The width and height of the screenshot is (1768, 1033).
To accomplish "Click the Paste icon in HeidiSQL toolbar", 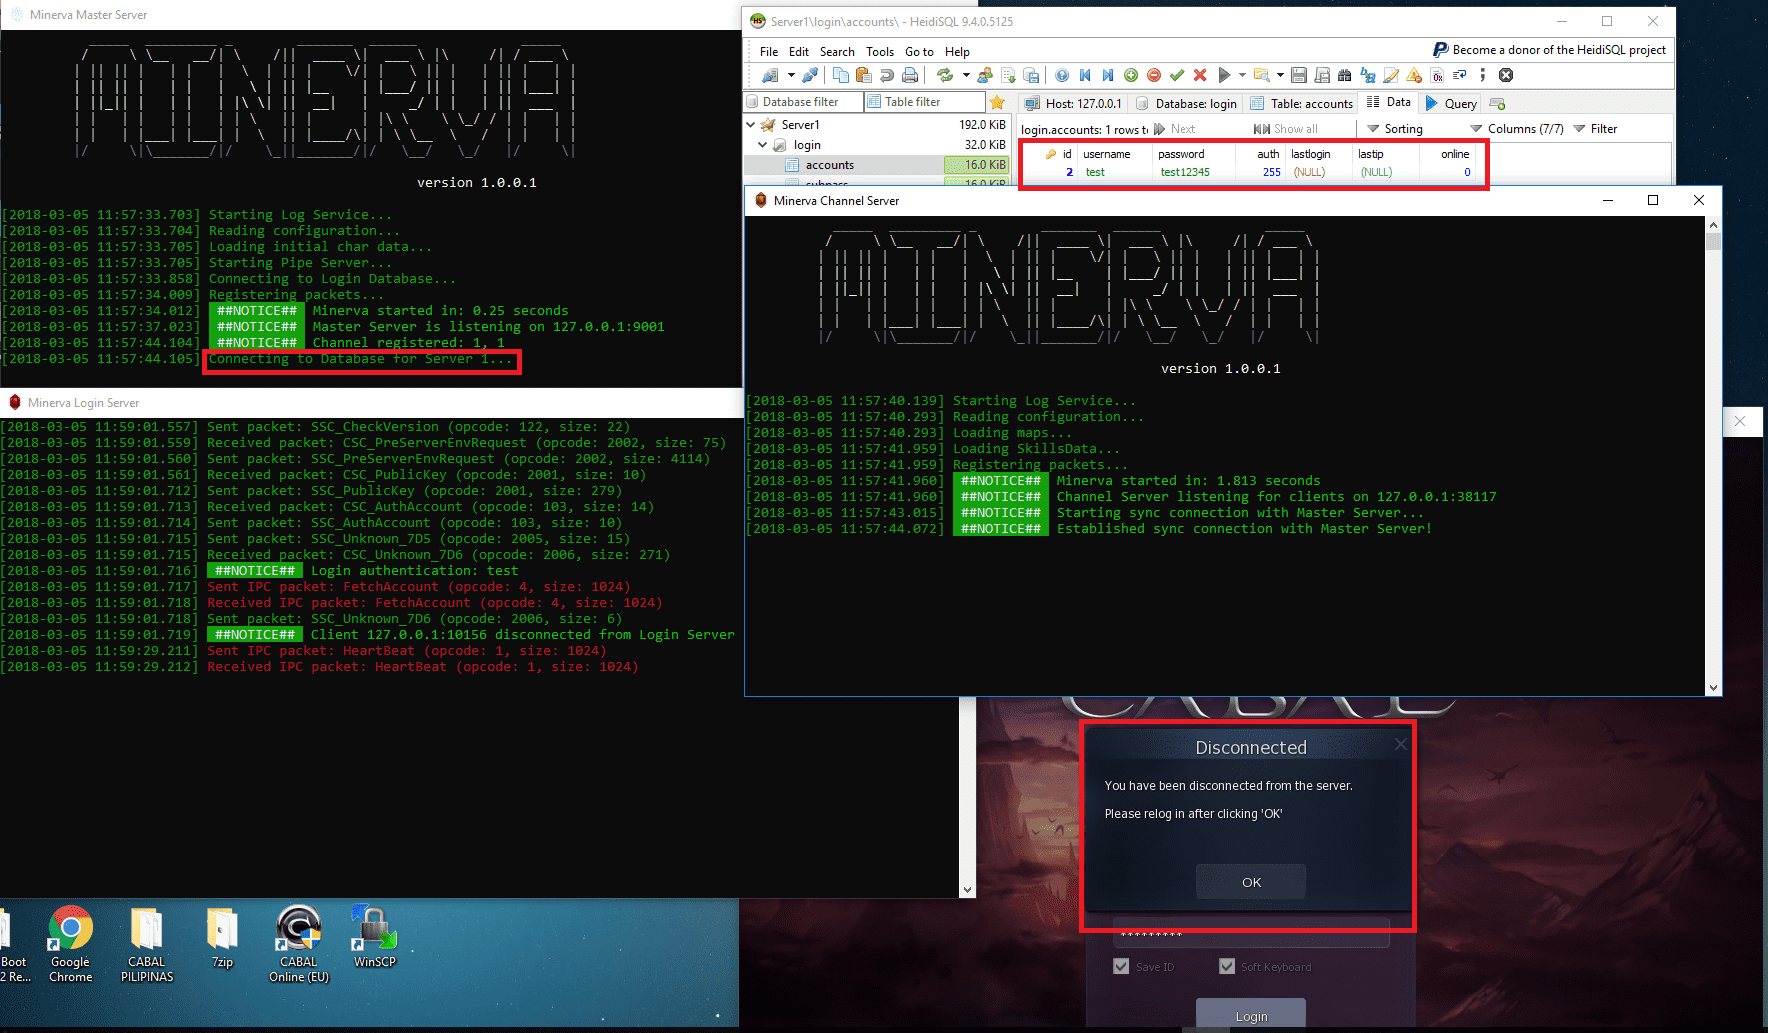I will tap(864, 75).
